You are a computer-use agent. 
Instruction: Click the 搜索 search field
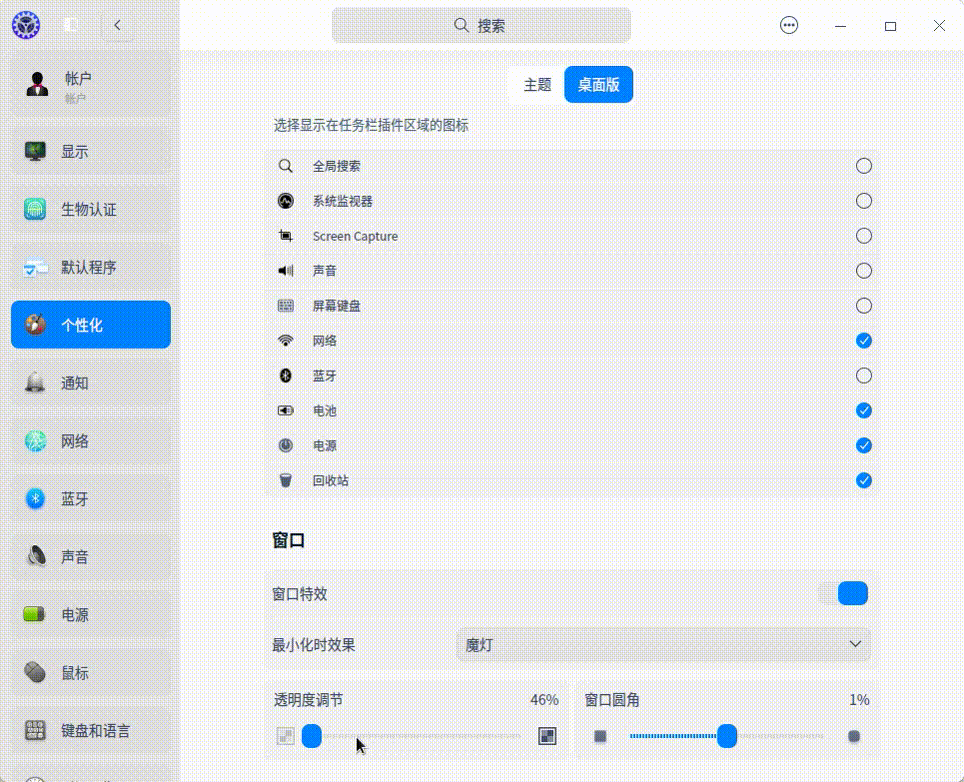pyautogui.click(x=482, y=25)
